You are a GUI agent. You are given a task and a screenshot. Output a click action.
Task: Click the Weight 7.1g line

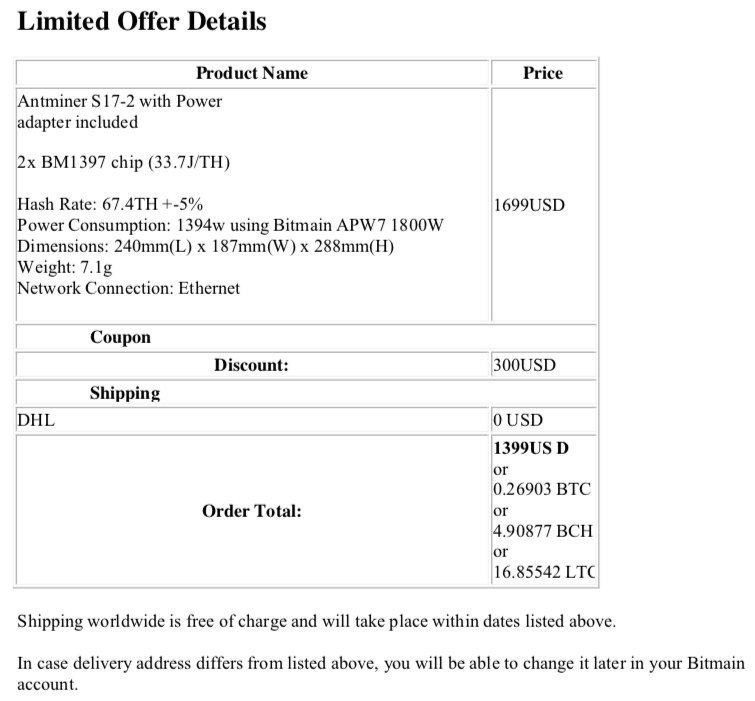pyautogui.click(x=66, y=268)
